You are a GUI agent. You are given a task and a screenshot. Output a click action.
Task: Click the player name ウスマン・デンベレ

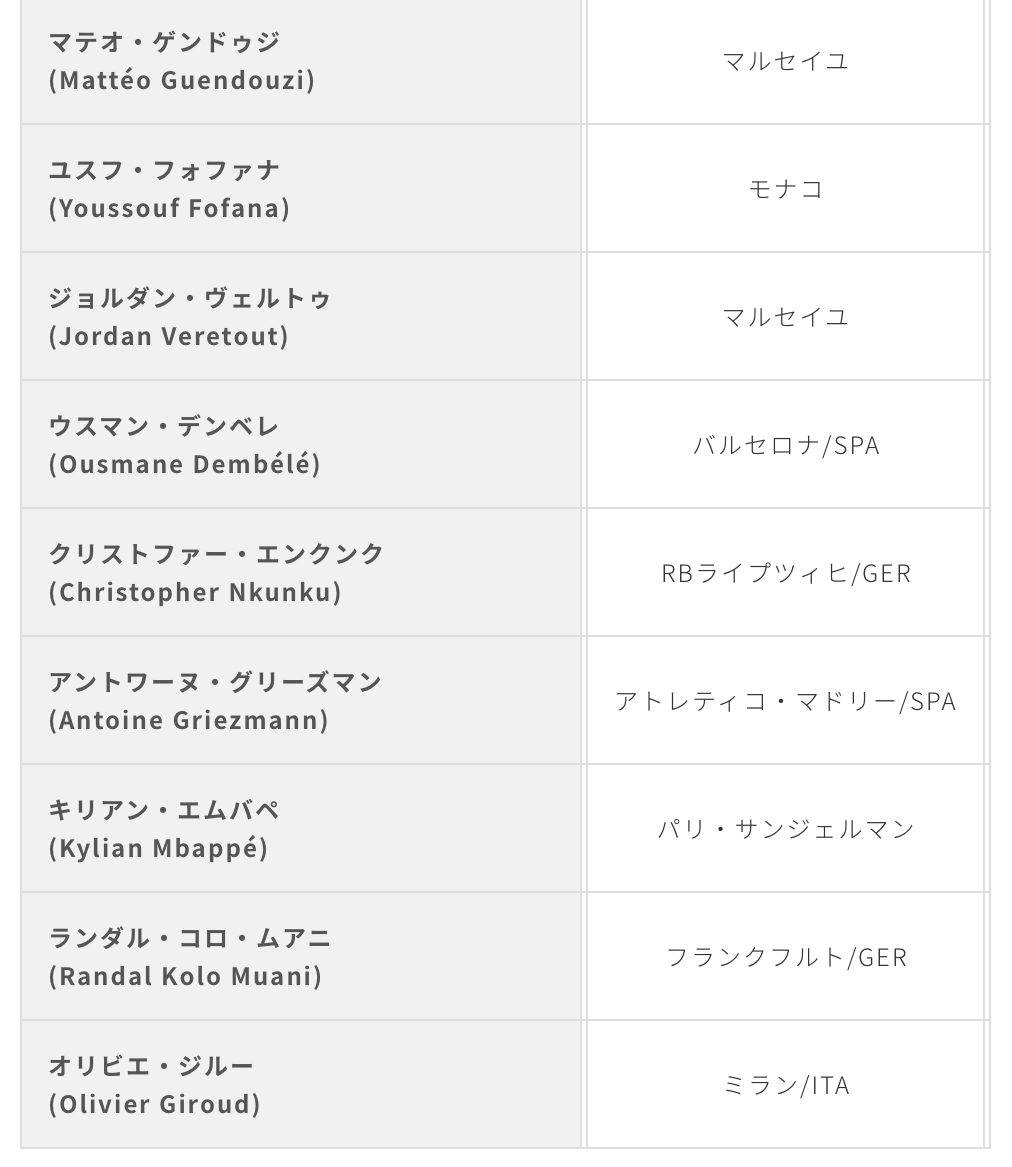coord(164,426)
